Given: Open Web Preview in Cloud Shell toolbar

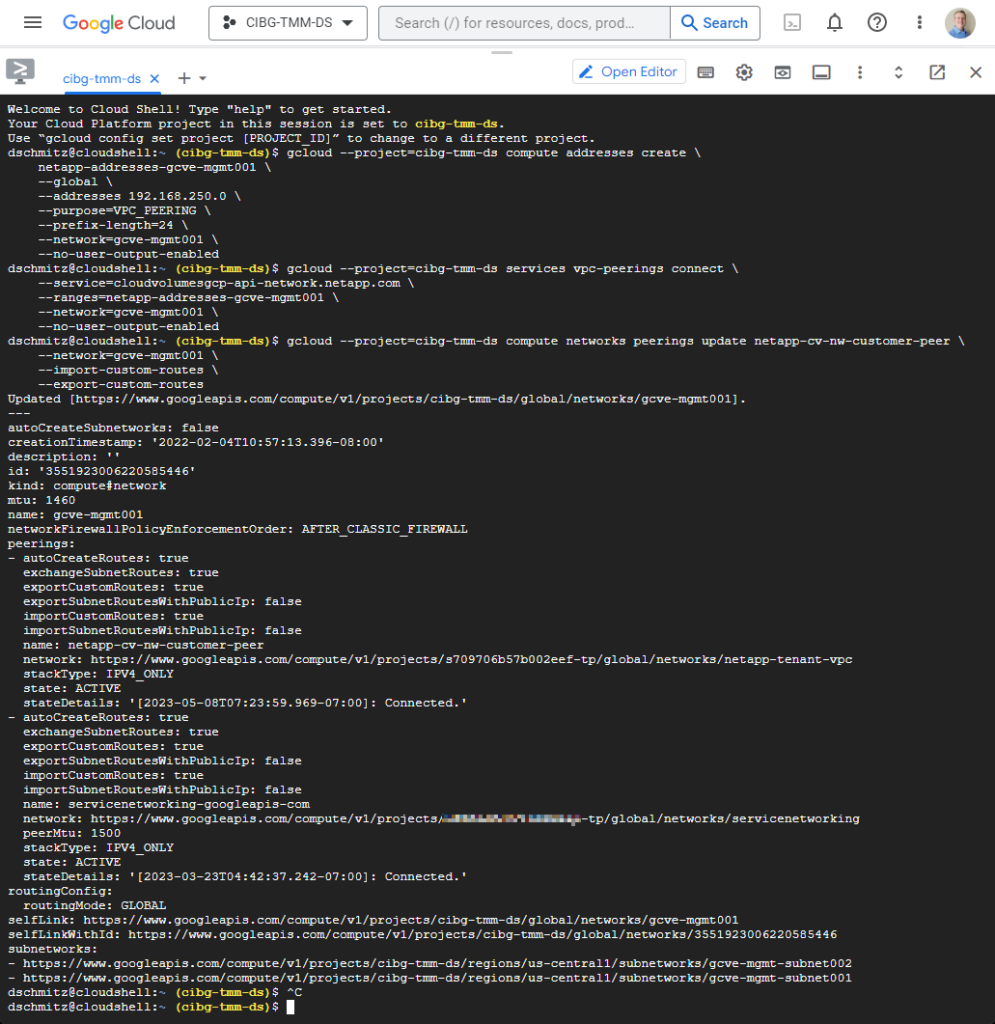Looking at the screenshot, I should (782, 72).
